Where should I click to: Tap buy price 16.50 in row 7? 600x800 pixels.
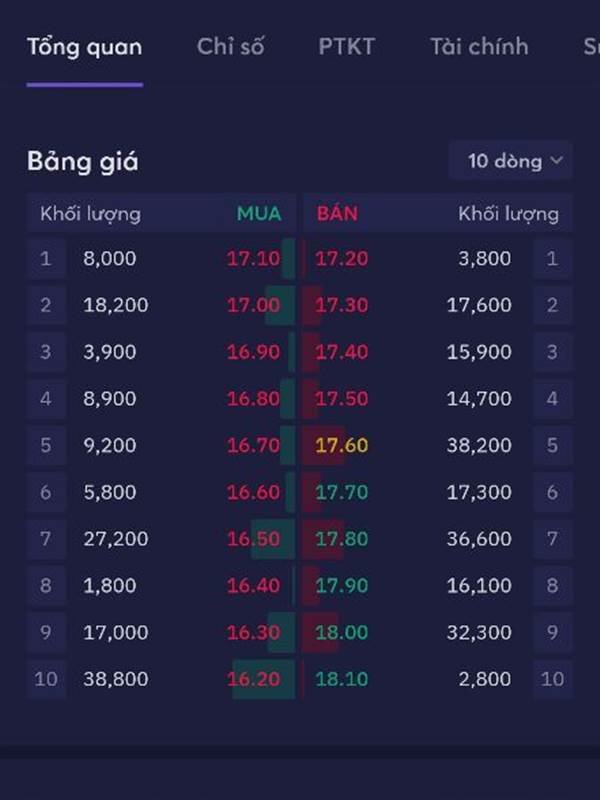tap(254, 539)
